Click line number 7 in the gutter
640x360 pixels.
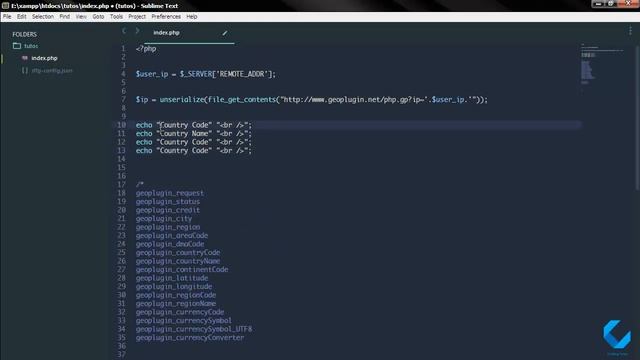(124, 100)
